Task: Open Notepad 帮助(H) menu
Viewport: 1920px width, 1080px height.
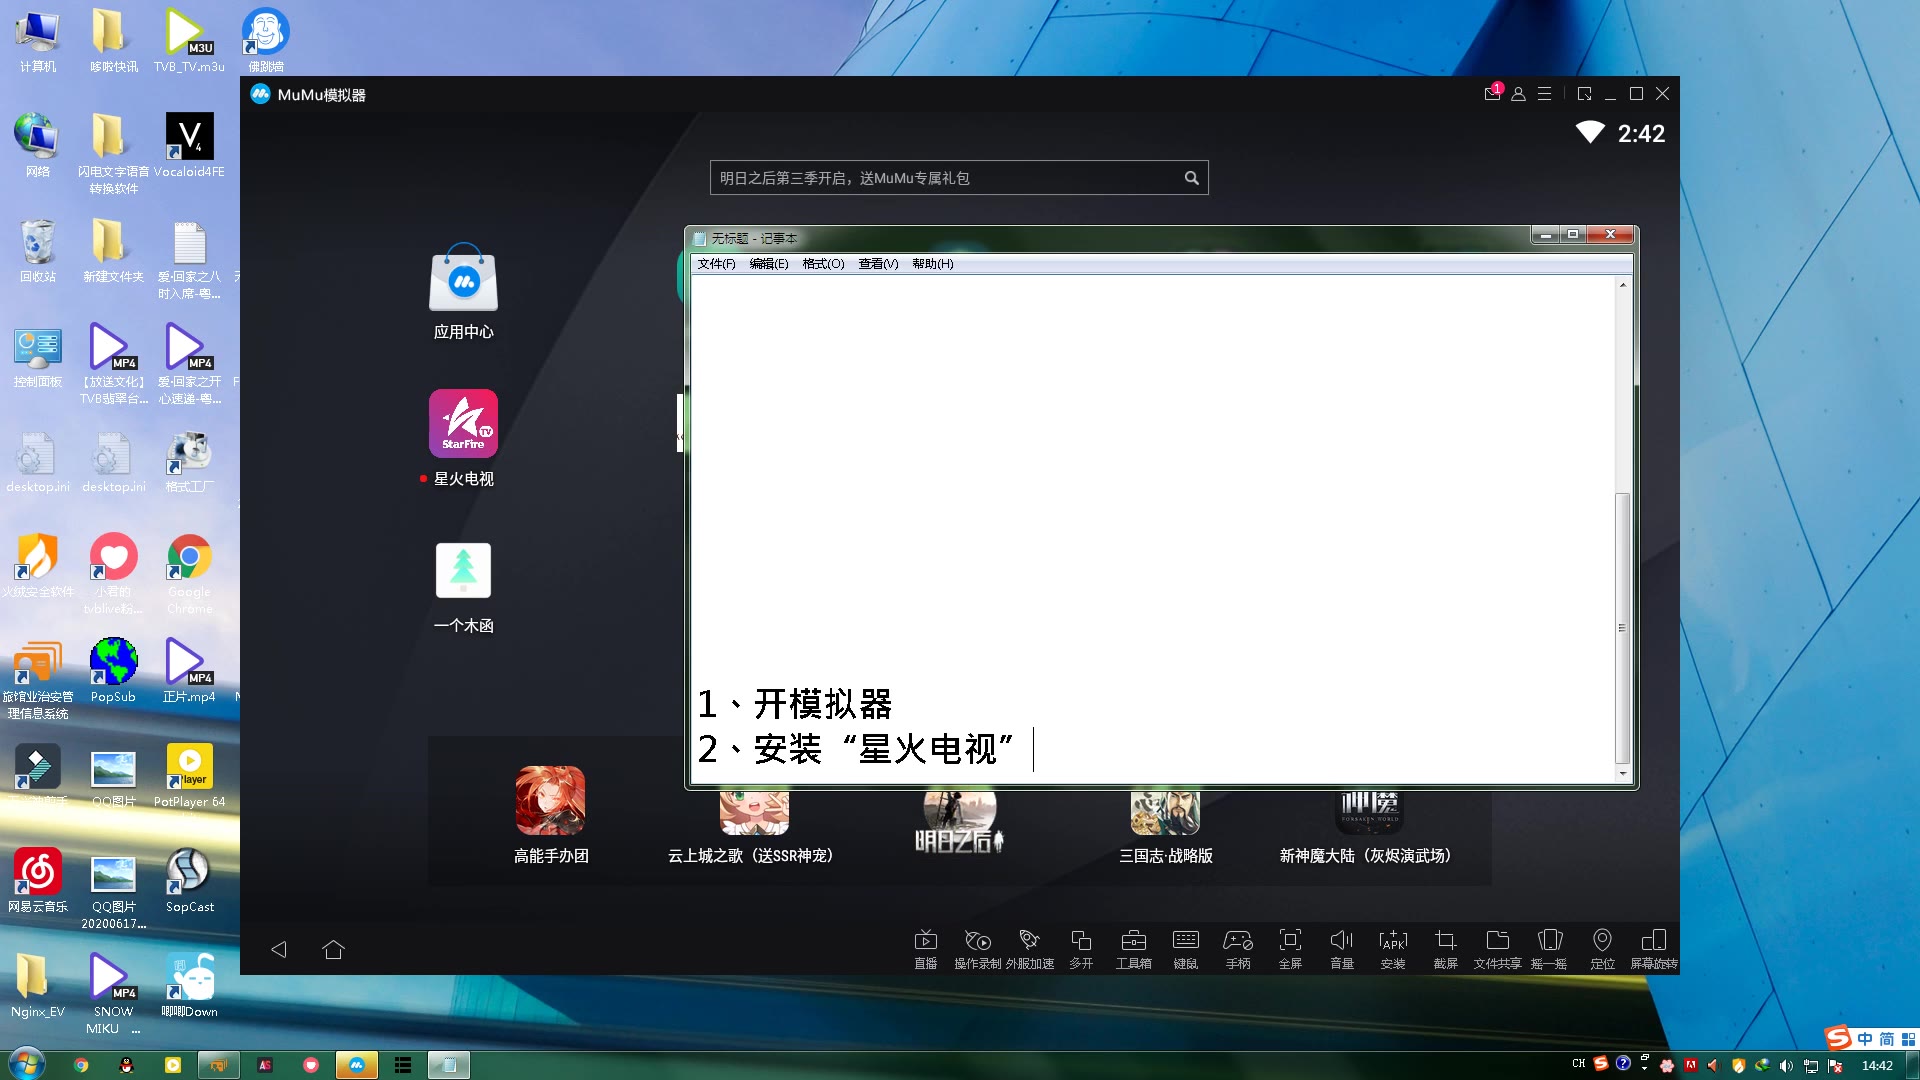Action: click(x=932, y=264)
